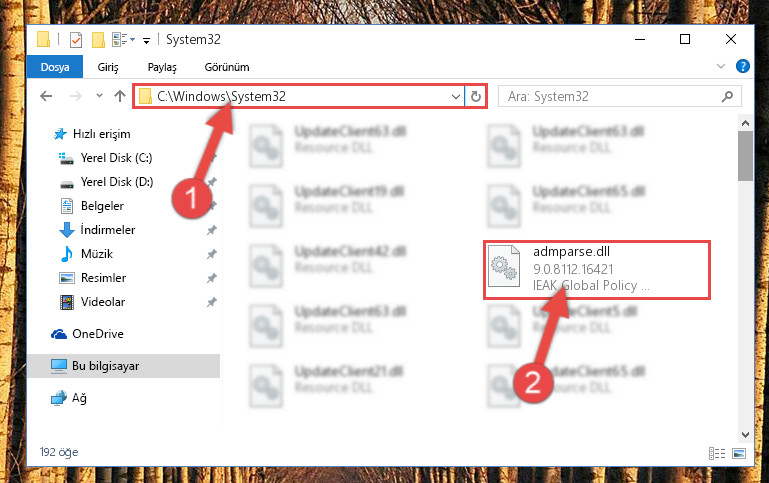The width and height of the screenshot is (769, 483).
Task: Click the Back navigation arrow
Action: tap(46, 96)
